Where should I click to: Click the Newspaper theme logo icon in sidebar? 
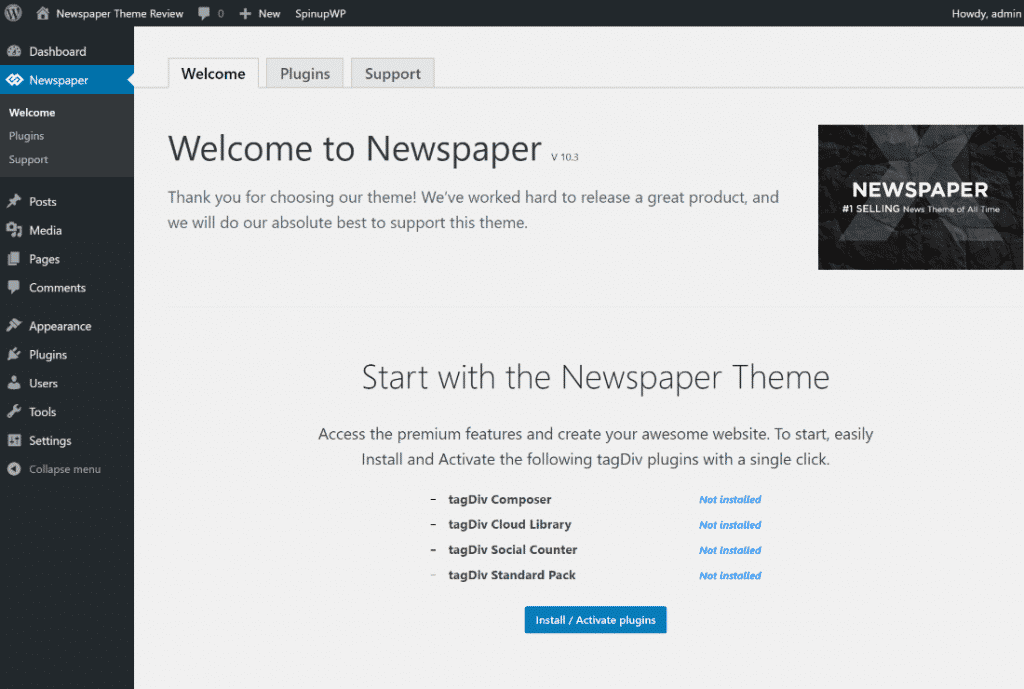coord(14,80)
